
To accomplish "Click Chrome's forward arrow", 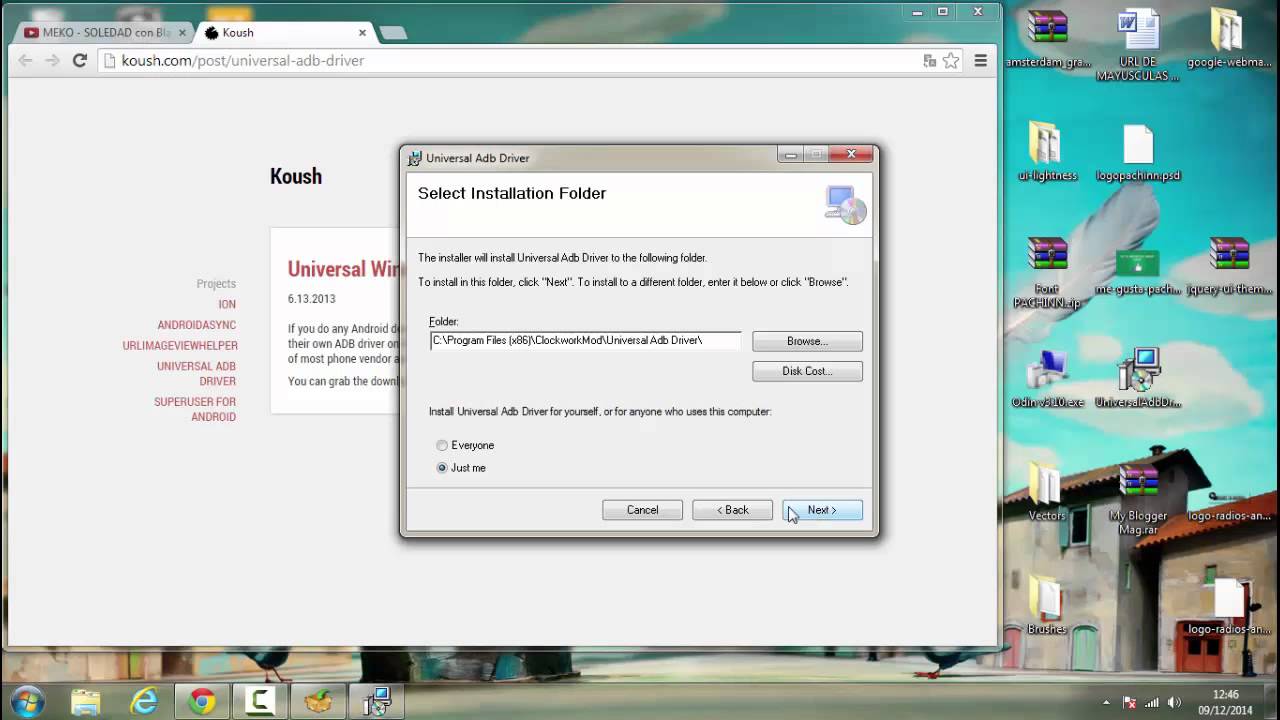I will [52, 61].
